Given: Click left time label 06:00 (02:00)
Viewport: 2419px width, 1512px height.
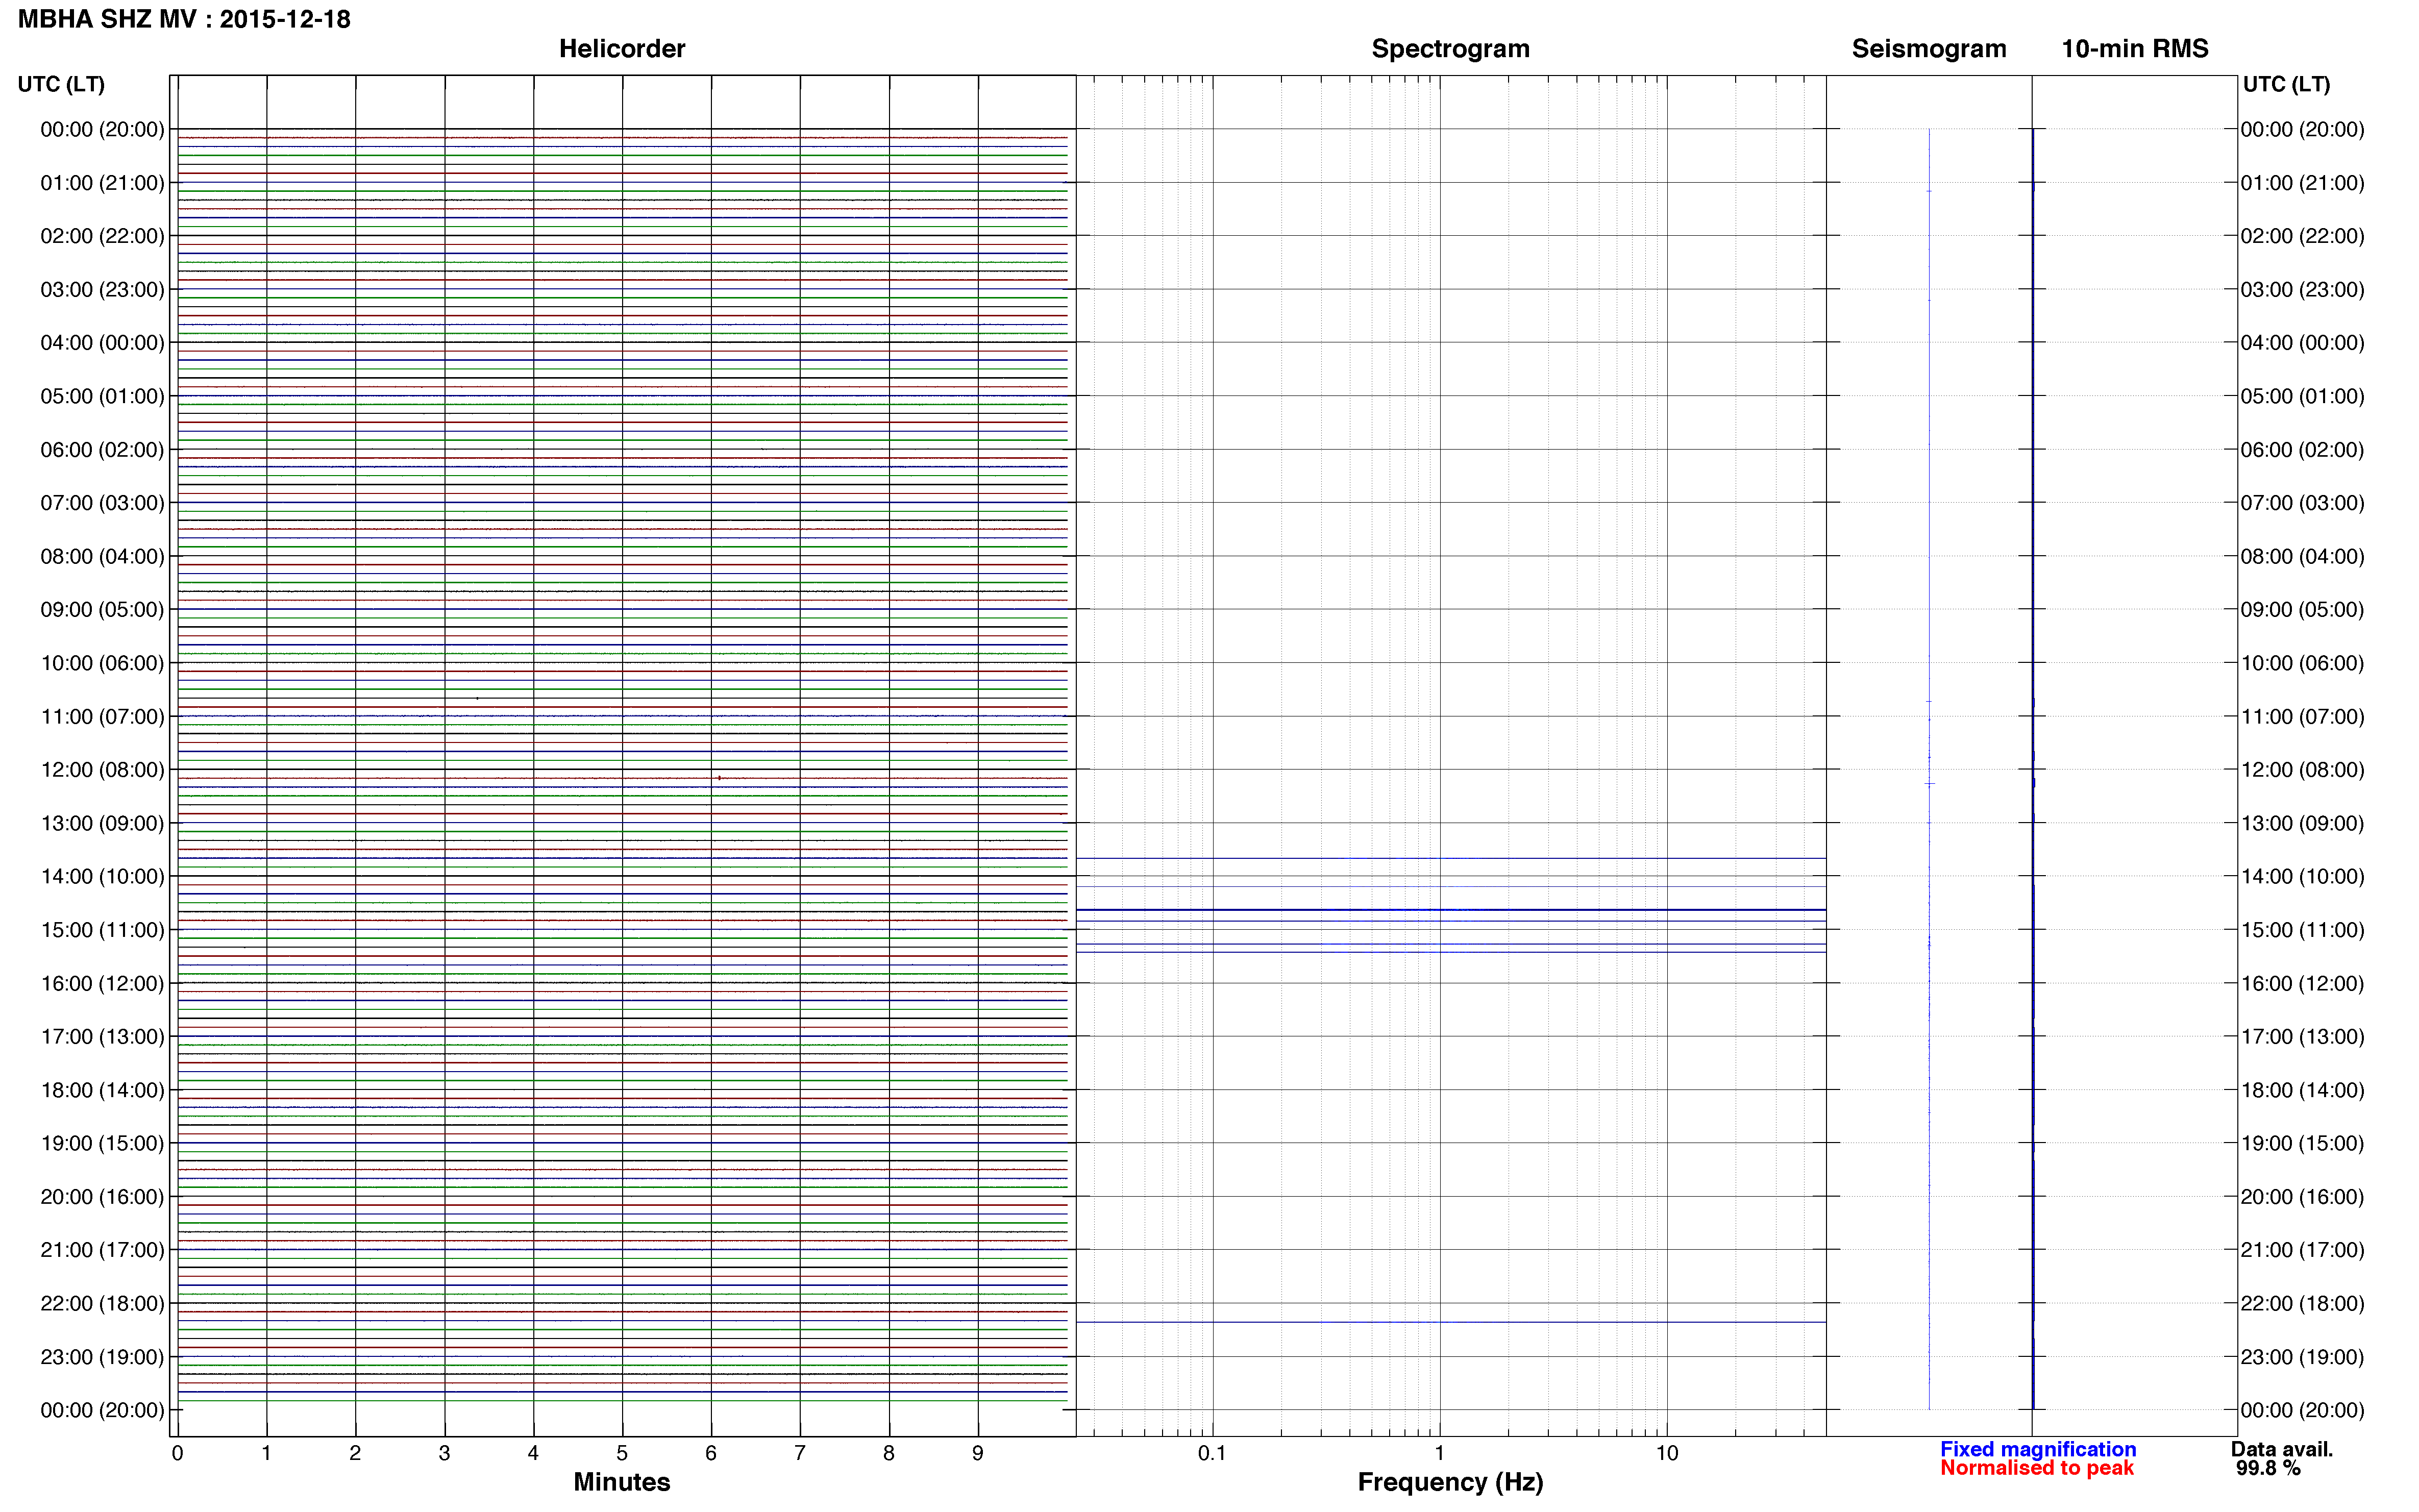Looking at the screenshot, I should click(102, 450).
